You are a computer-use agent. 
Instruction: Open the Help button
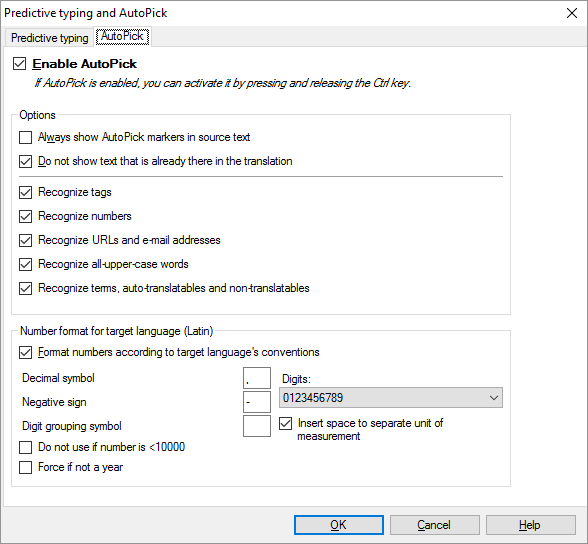(531, 525)
